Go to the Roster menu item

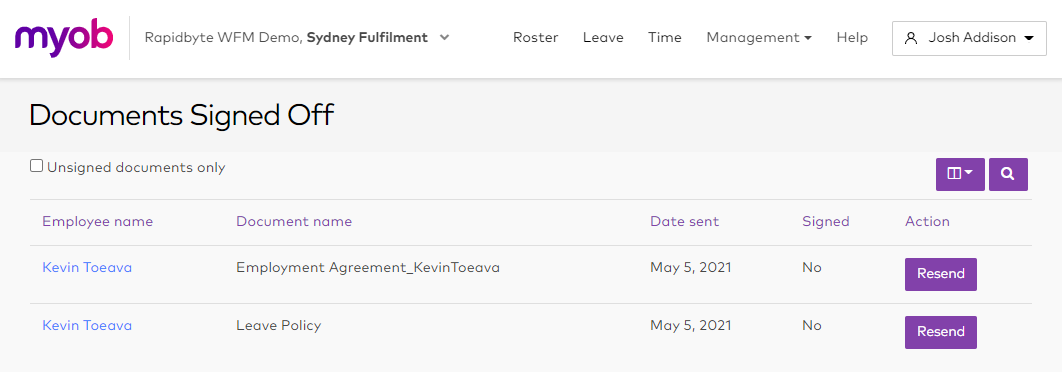(x=535, y=38)
